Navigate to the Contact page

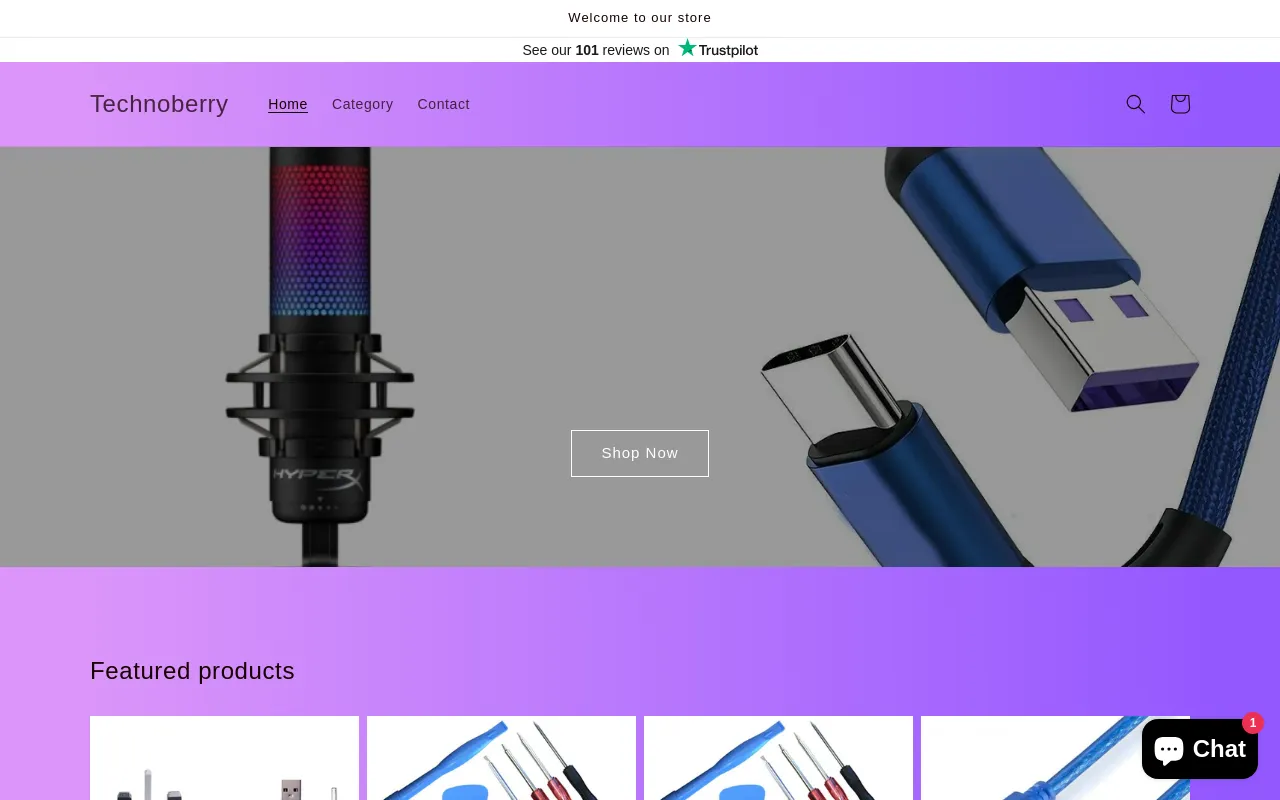[x=443, y=104]
